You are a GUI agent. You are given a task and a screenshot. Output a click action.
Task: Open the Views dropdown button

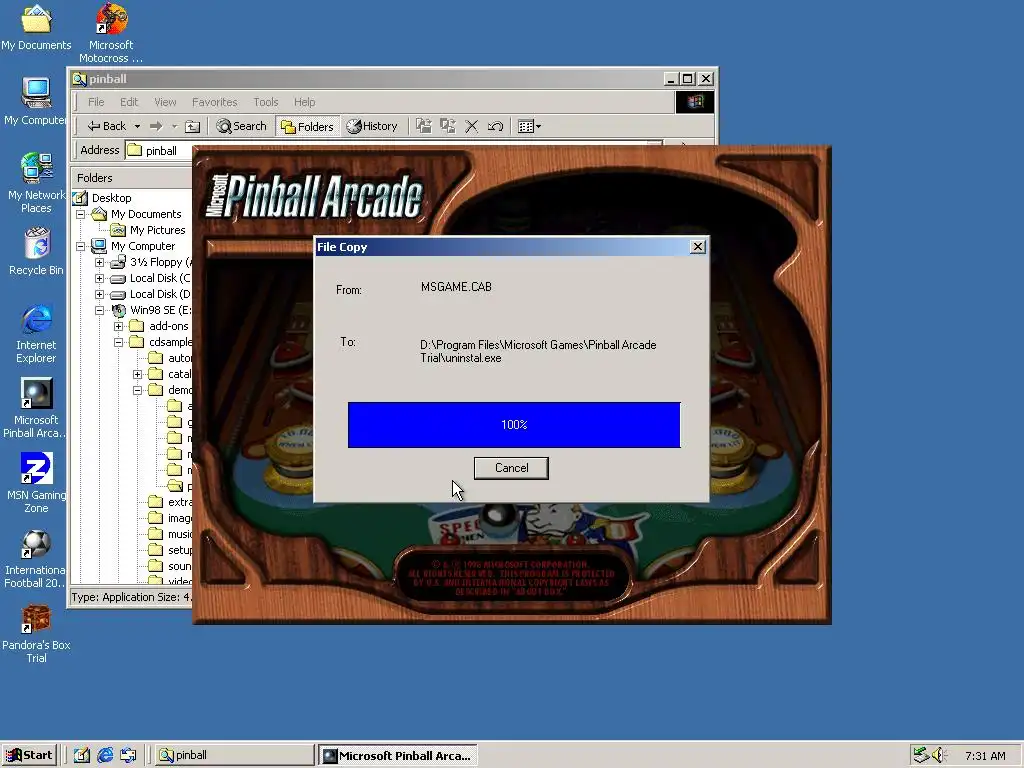[x=529, y=126]
